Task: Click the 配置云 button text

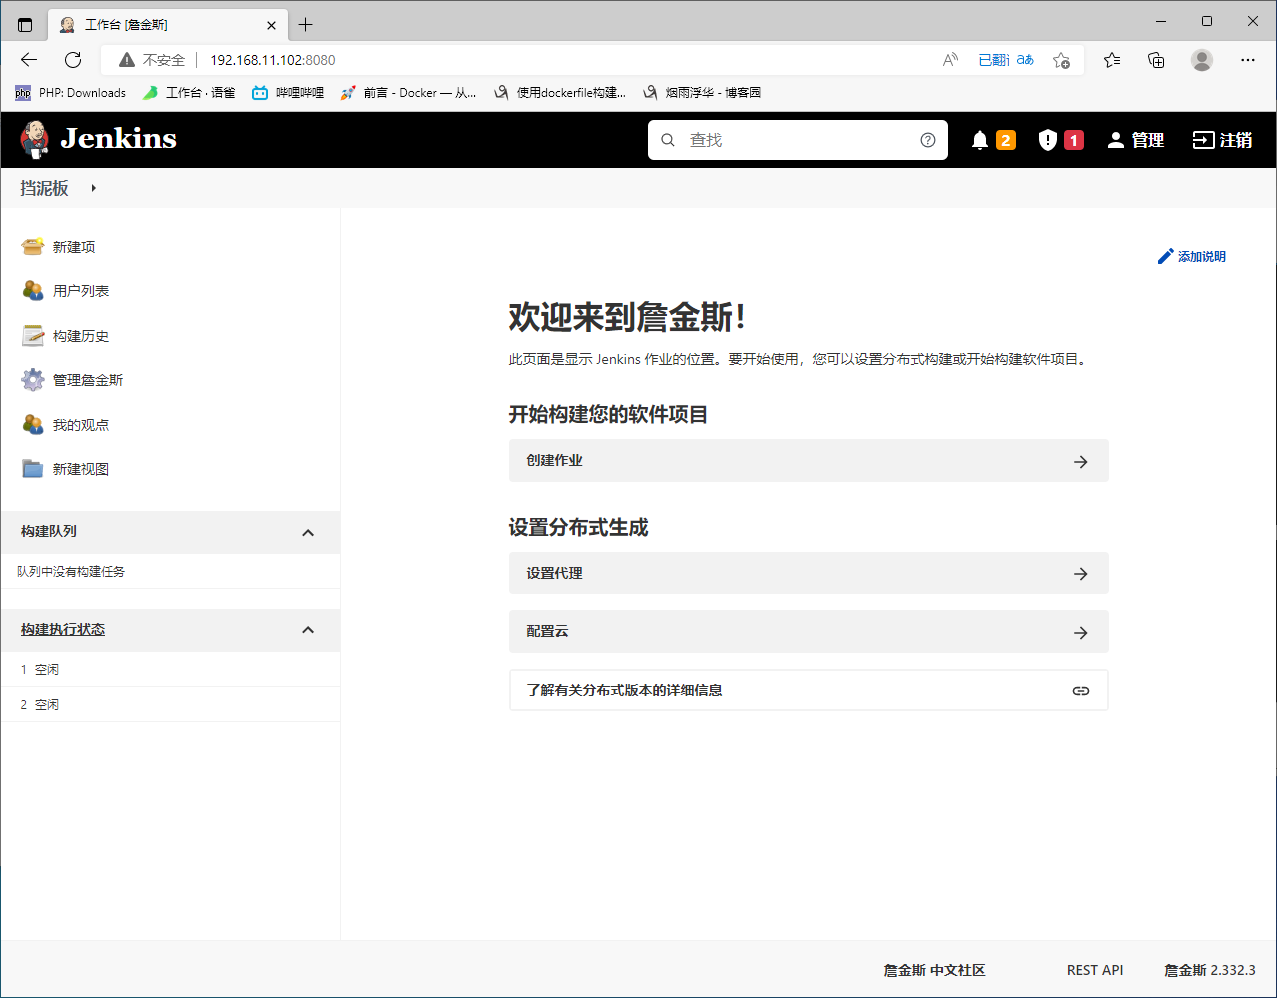Action: click(547, 632)
